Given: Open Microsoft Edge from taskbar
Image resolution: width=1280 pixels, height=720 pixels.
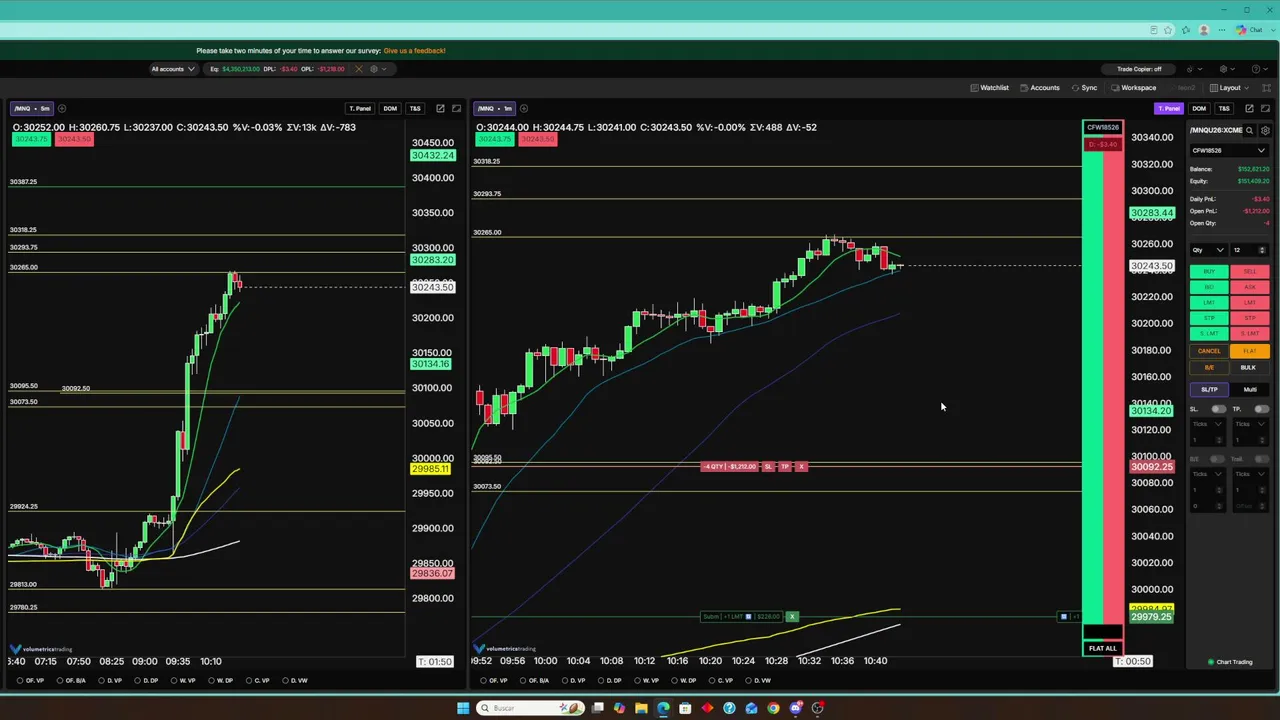Looking at the screenshot, I should point(663,708).
